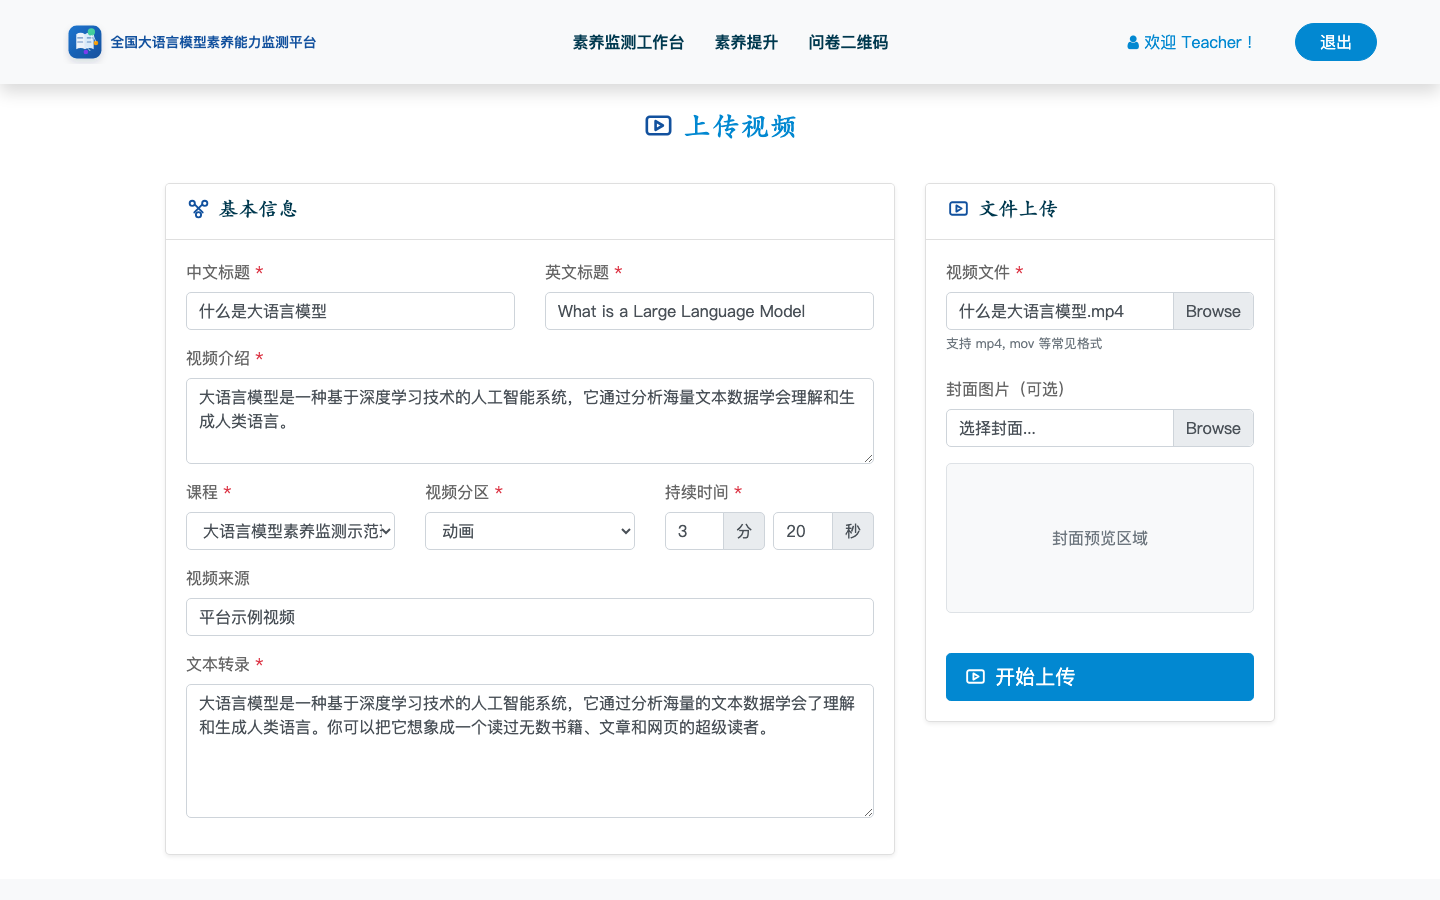The height and width of the screenshot is (900, 1440).
Task: Click the video icon beside 上传视频 heading
Action: point(658,126)
